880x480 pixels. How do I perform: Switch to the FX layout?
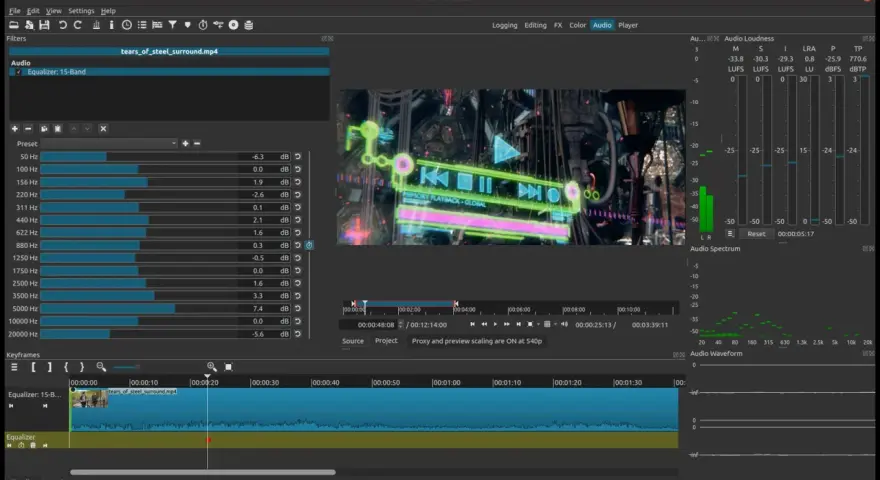(558, 25)
